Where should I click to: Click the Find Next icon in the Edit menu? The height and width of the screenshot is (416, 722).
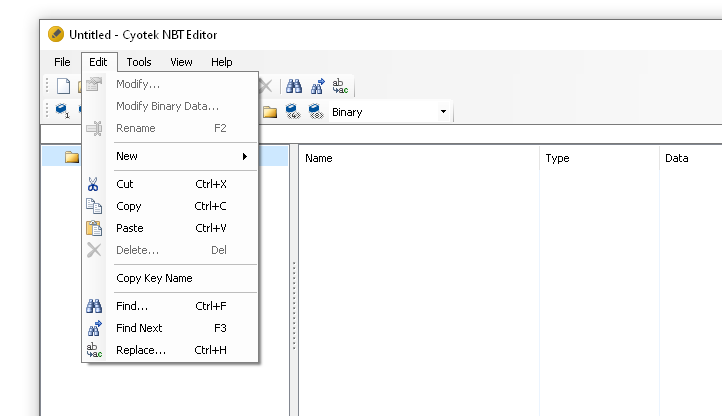coord(94,328)
